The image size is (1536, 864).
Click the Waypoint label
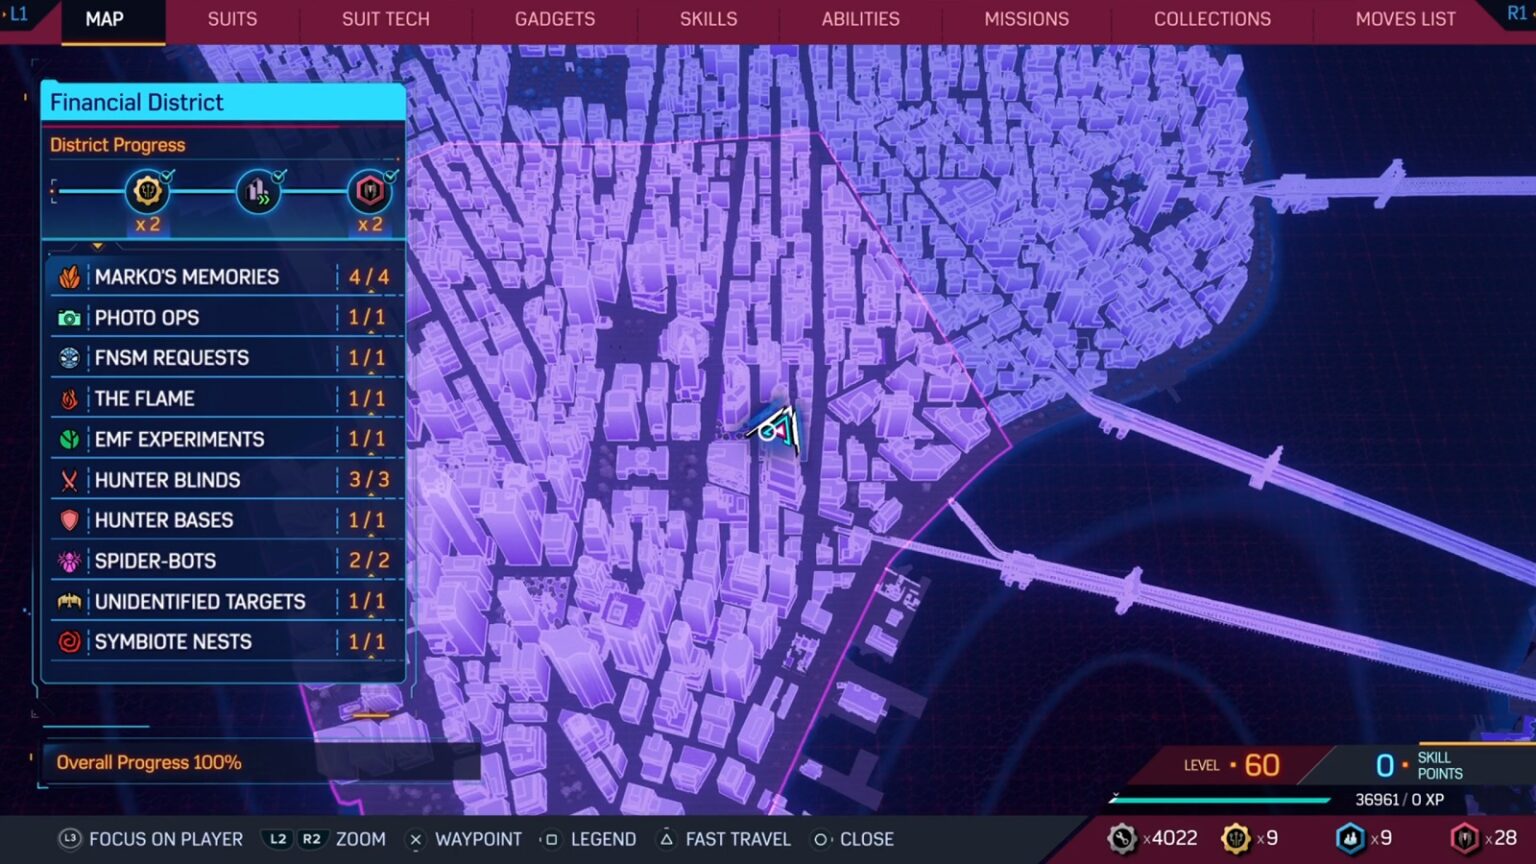click(478, 839)
